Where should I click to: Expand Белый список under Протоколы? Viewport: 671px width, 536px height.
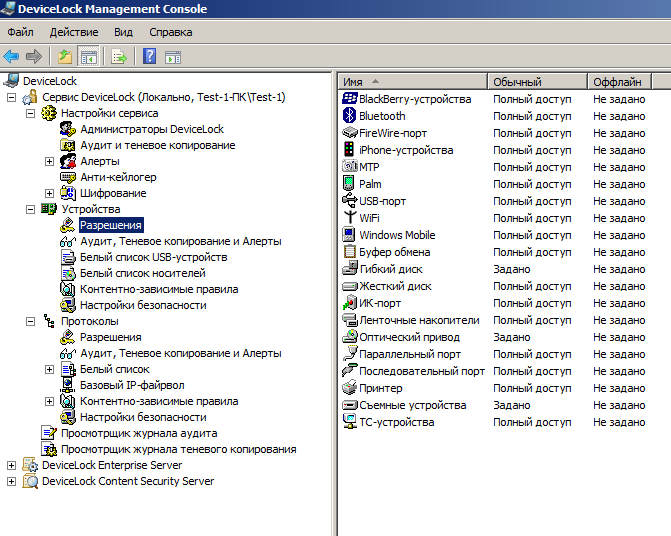(x=49, y=370)
